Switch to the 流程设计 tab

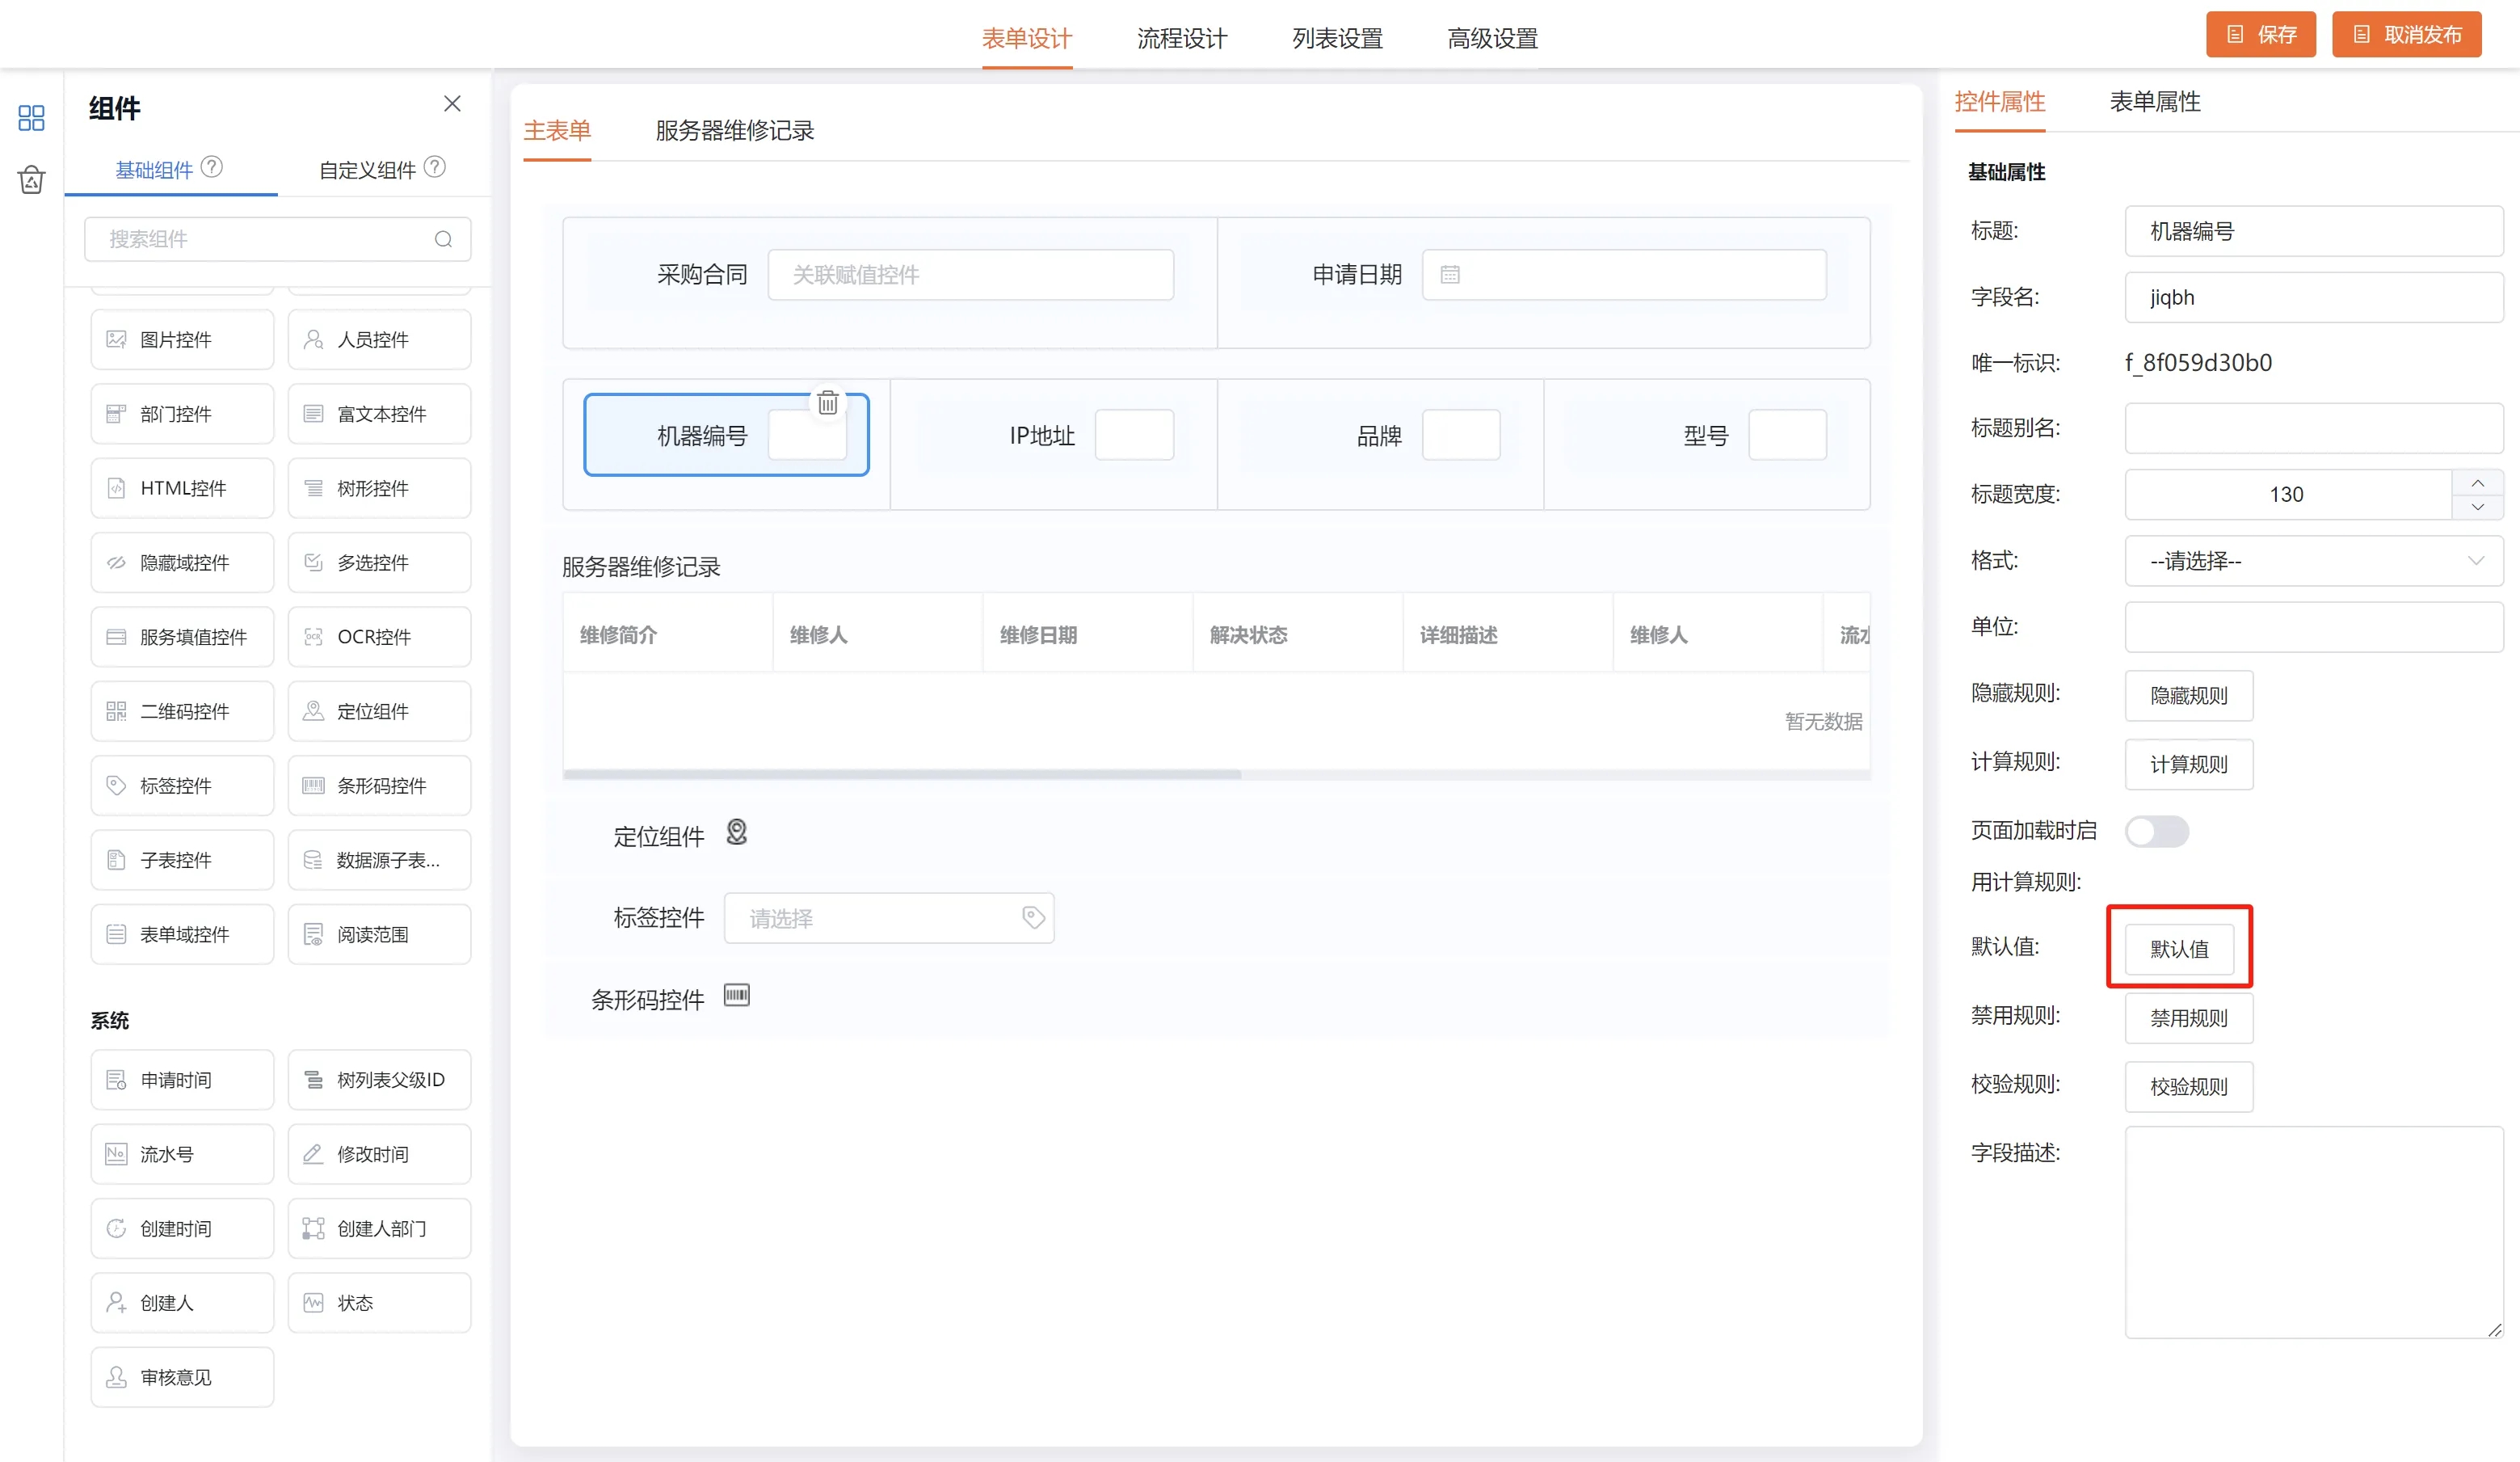point(1182,38)
